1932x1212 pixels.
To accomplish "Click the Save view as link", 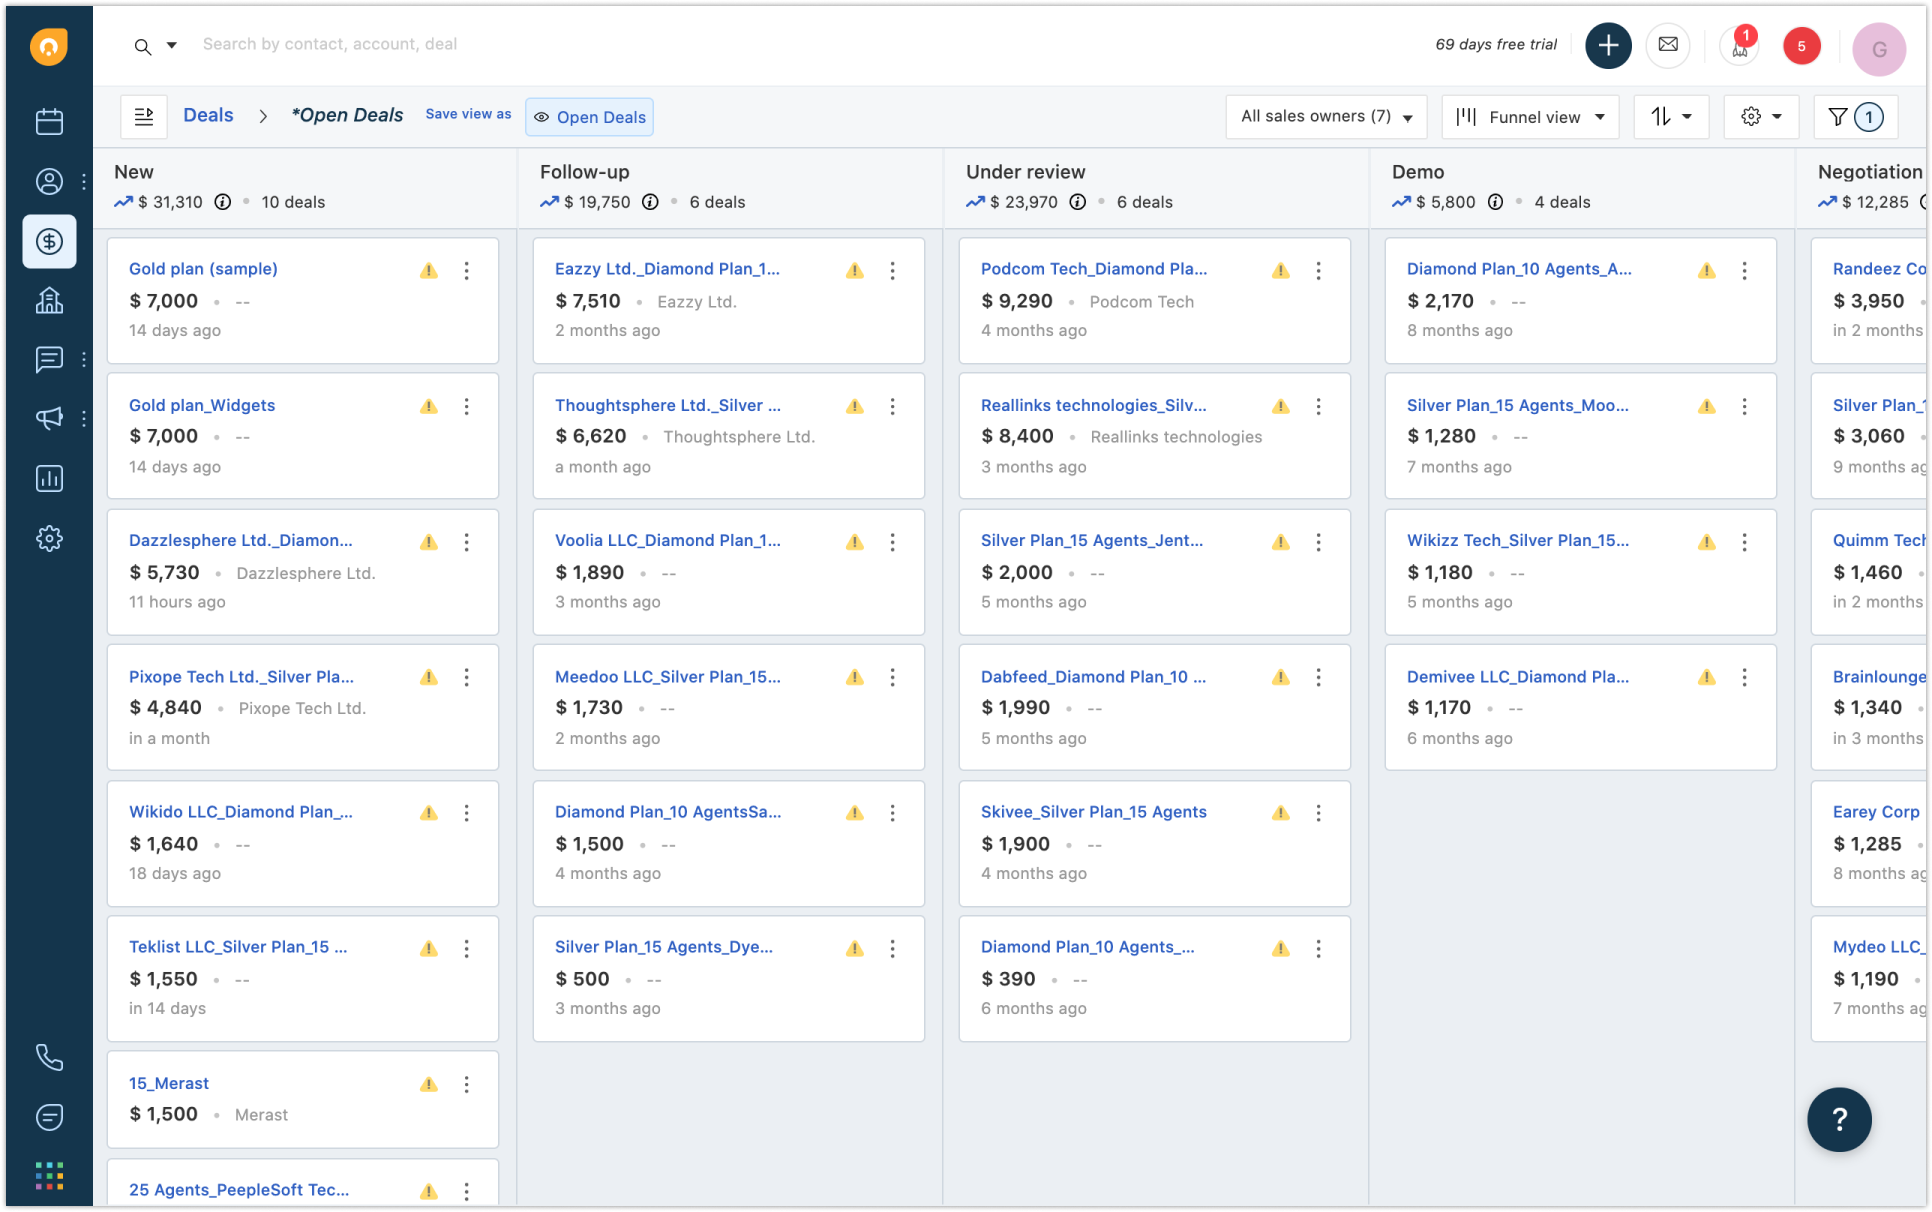I will click(468, 114).
